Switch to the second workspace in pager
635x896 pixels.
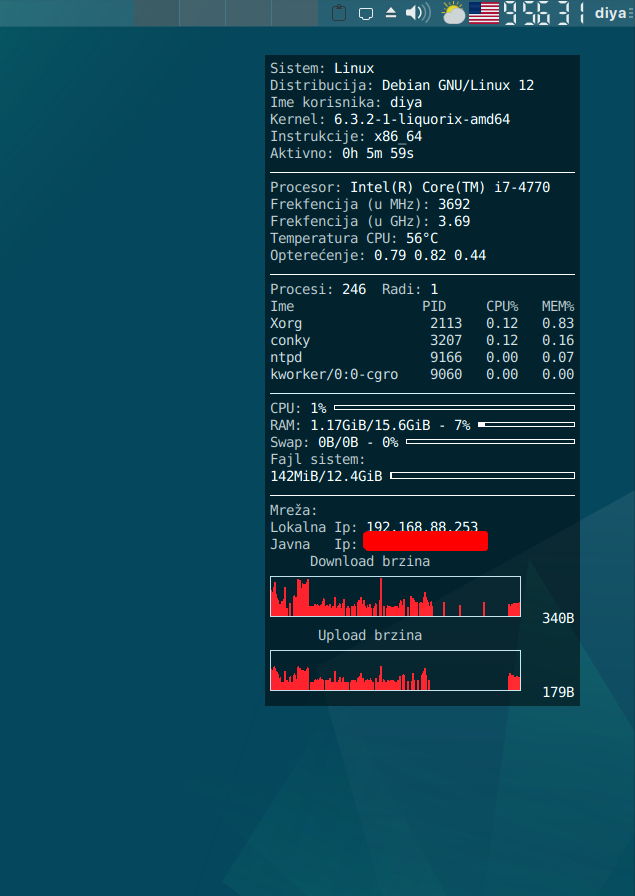pos(202,13)
